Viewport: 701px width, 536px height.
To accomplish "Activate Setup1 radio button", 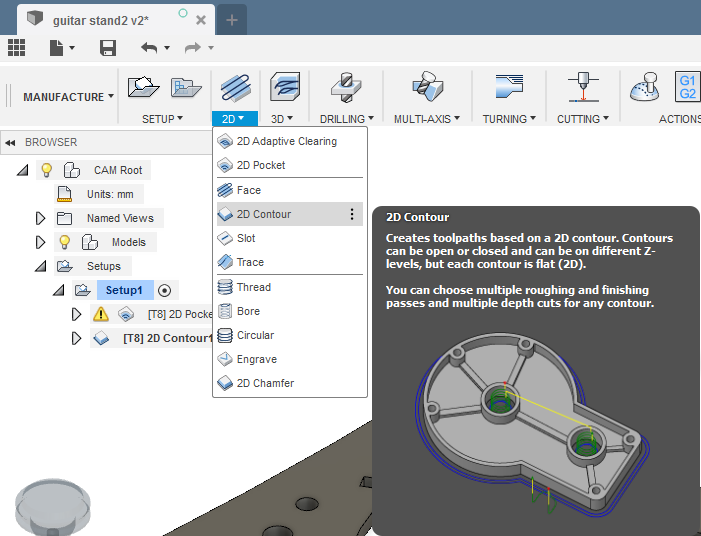I will point(165,291).
